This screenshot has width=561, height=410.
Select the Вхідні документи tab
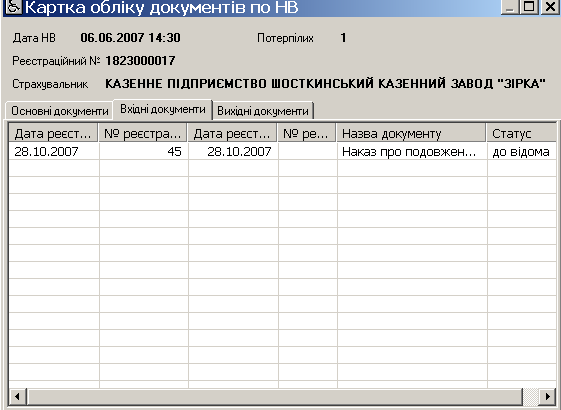click(163, 109)
